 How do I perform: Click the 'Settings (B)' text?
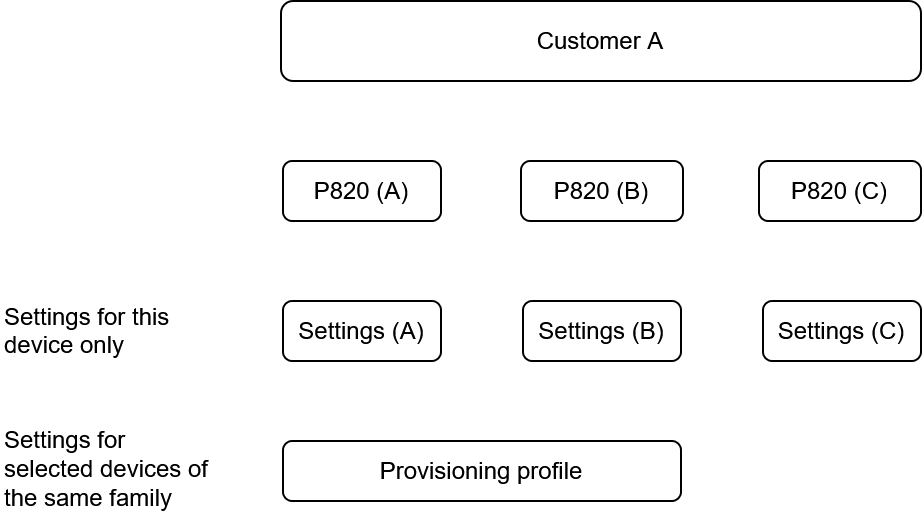600,331
